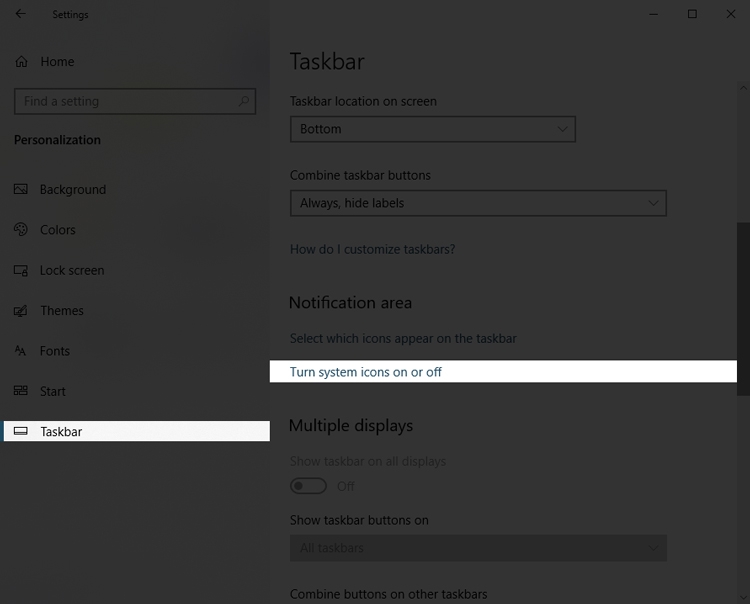Focus the Find a setting box

pos(135,101)
